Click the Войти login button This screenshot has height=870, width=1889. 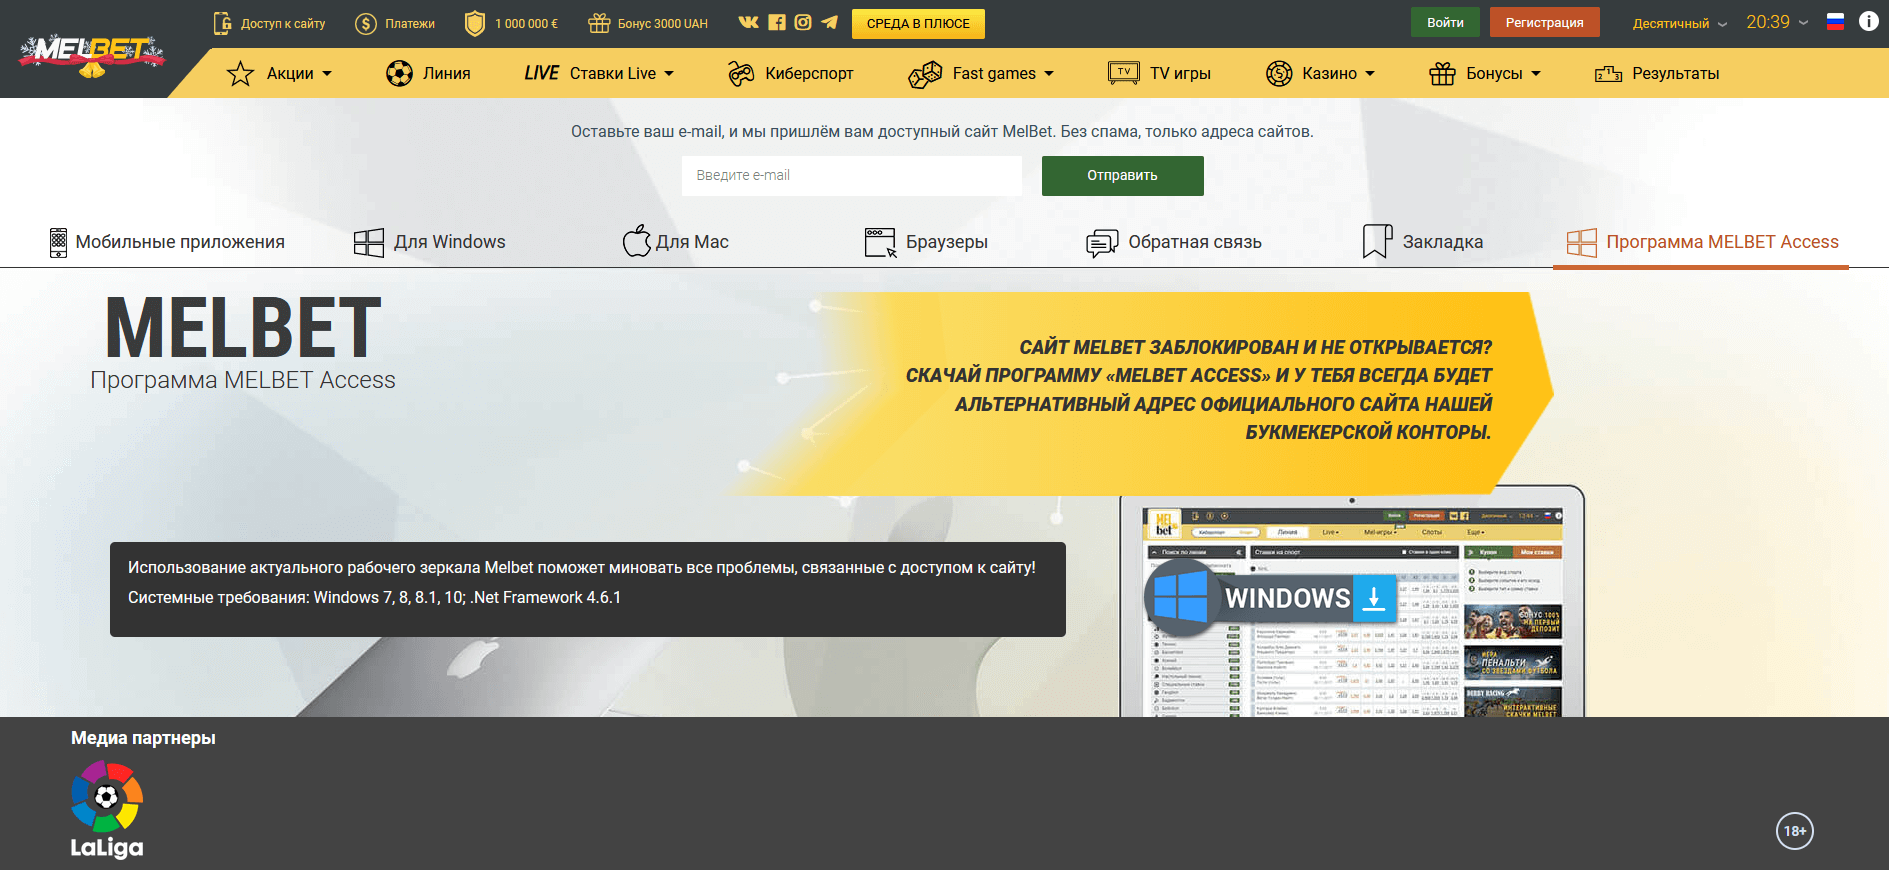coord(1445,22)
